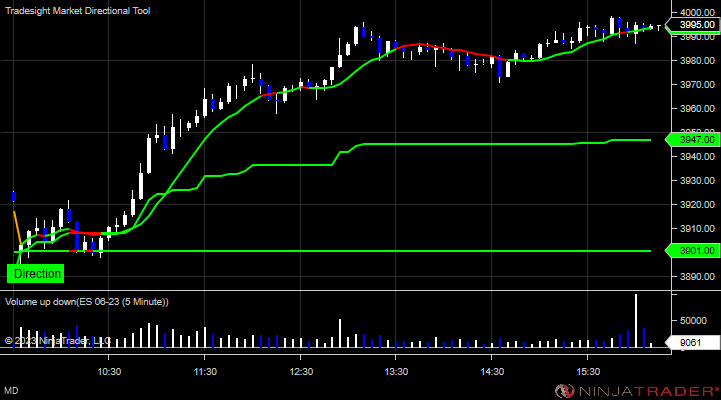721x400 pixels.
Task: Select the green 3901.00 price marker
Action: click(x=694, y=251)
